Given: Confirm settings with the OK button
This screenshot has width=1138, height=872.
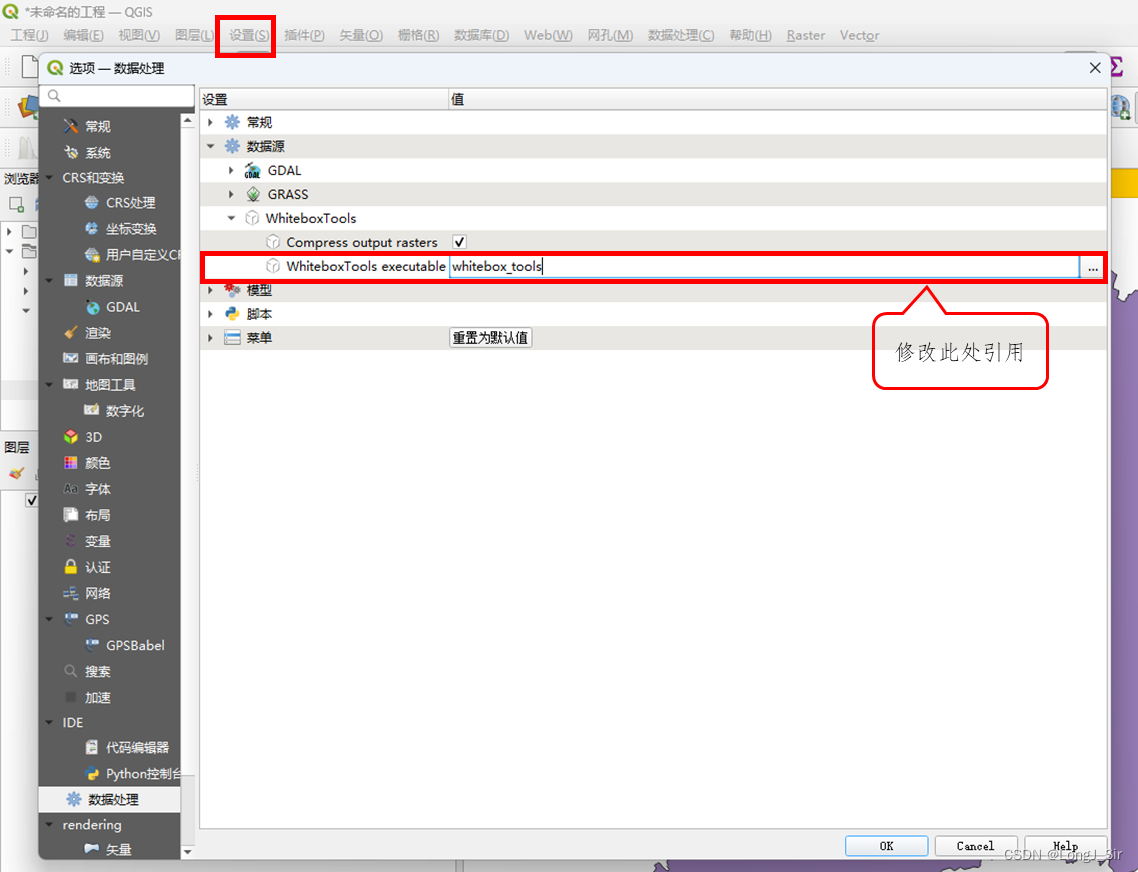Looking at the screenshot, I should (x=886, y=845).
